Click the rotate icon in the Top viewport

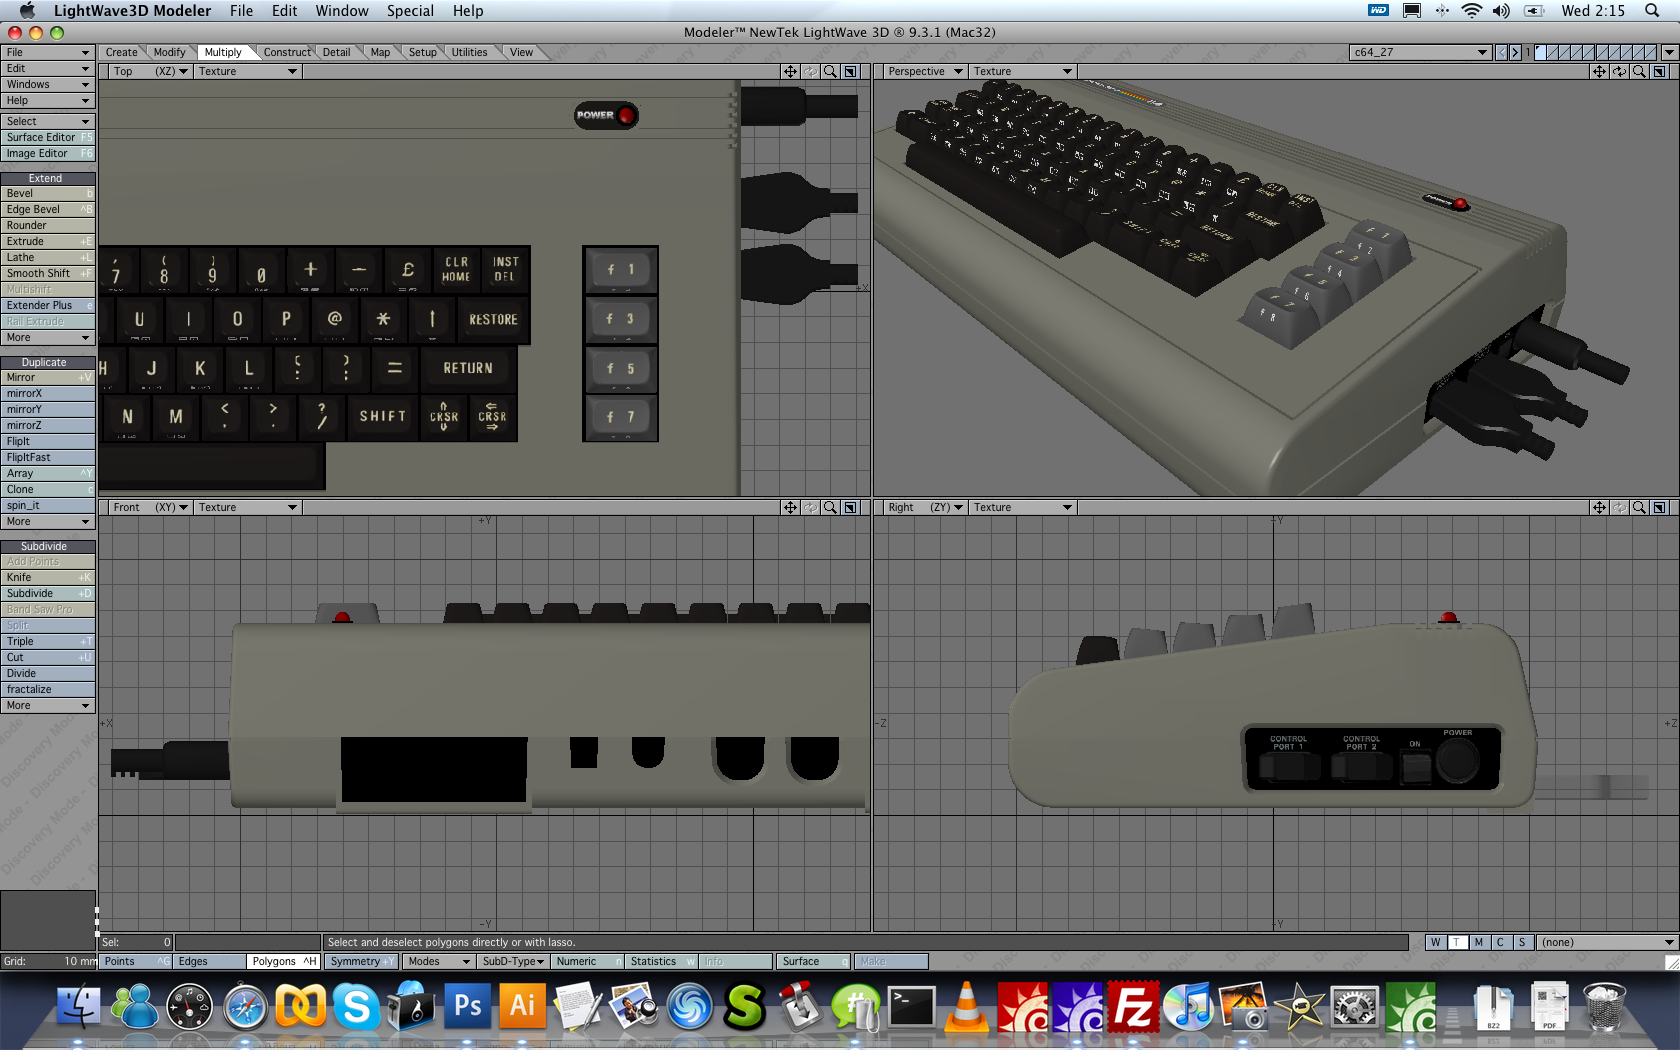click(810, 72)
